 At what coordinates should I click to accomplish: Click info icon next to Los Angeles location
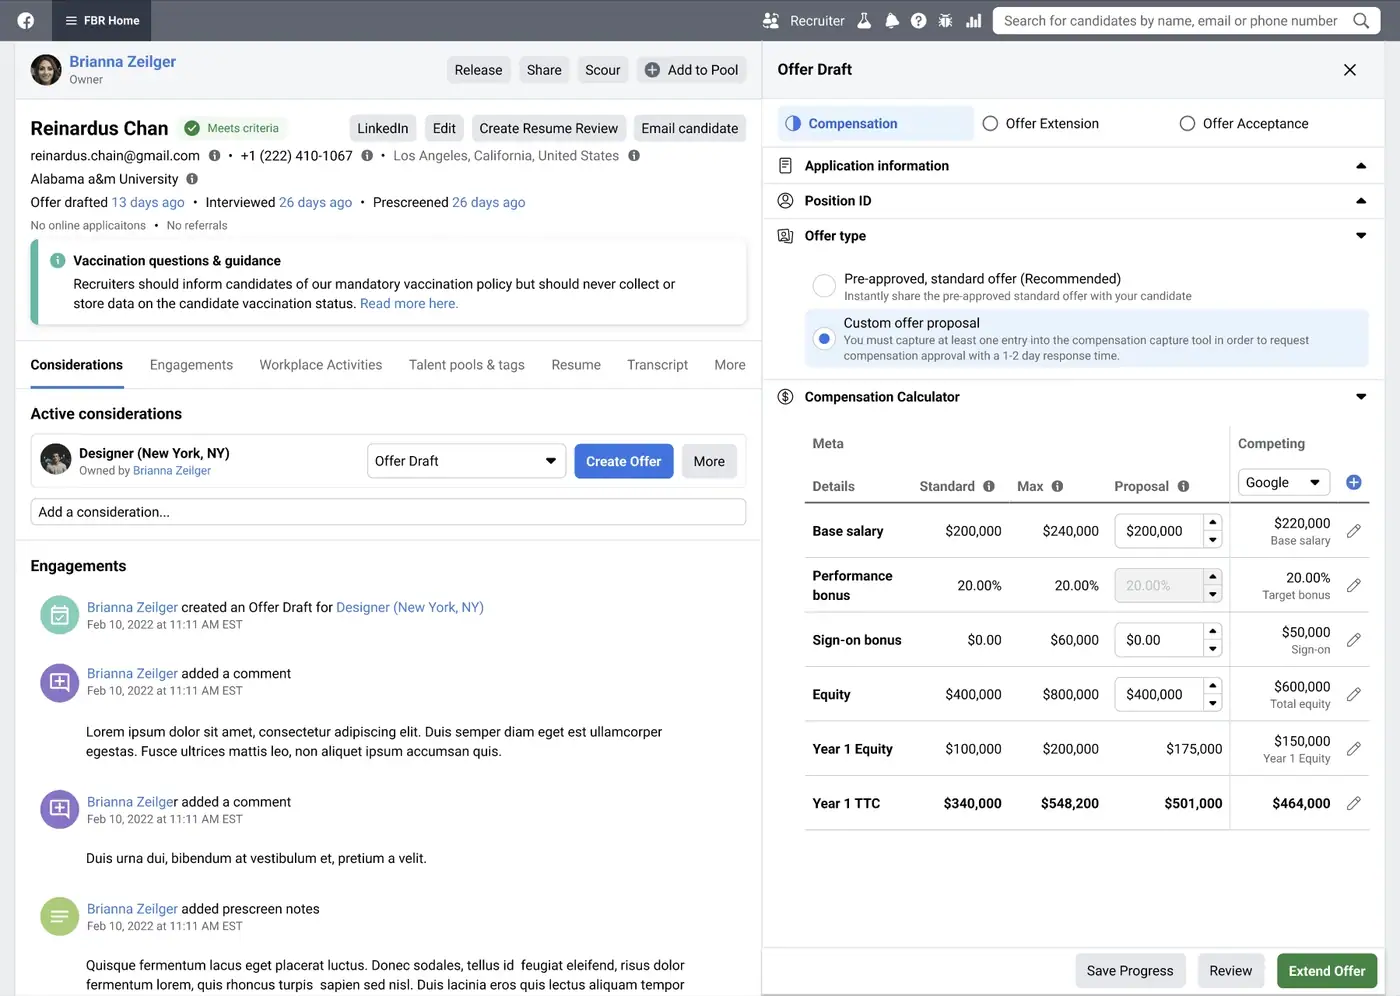click(634, 156)
